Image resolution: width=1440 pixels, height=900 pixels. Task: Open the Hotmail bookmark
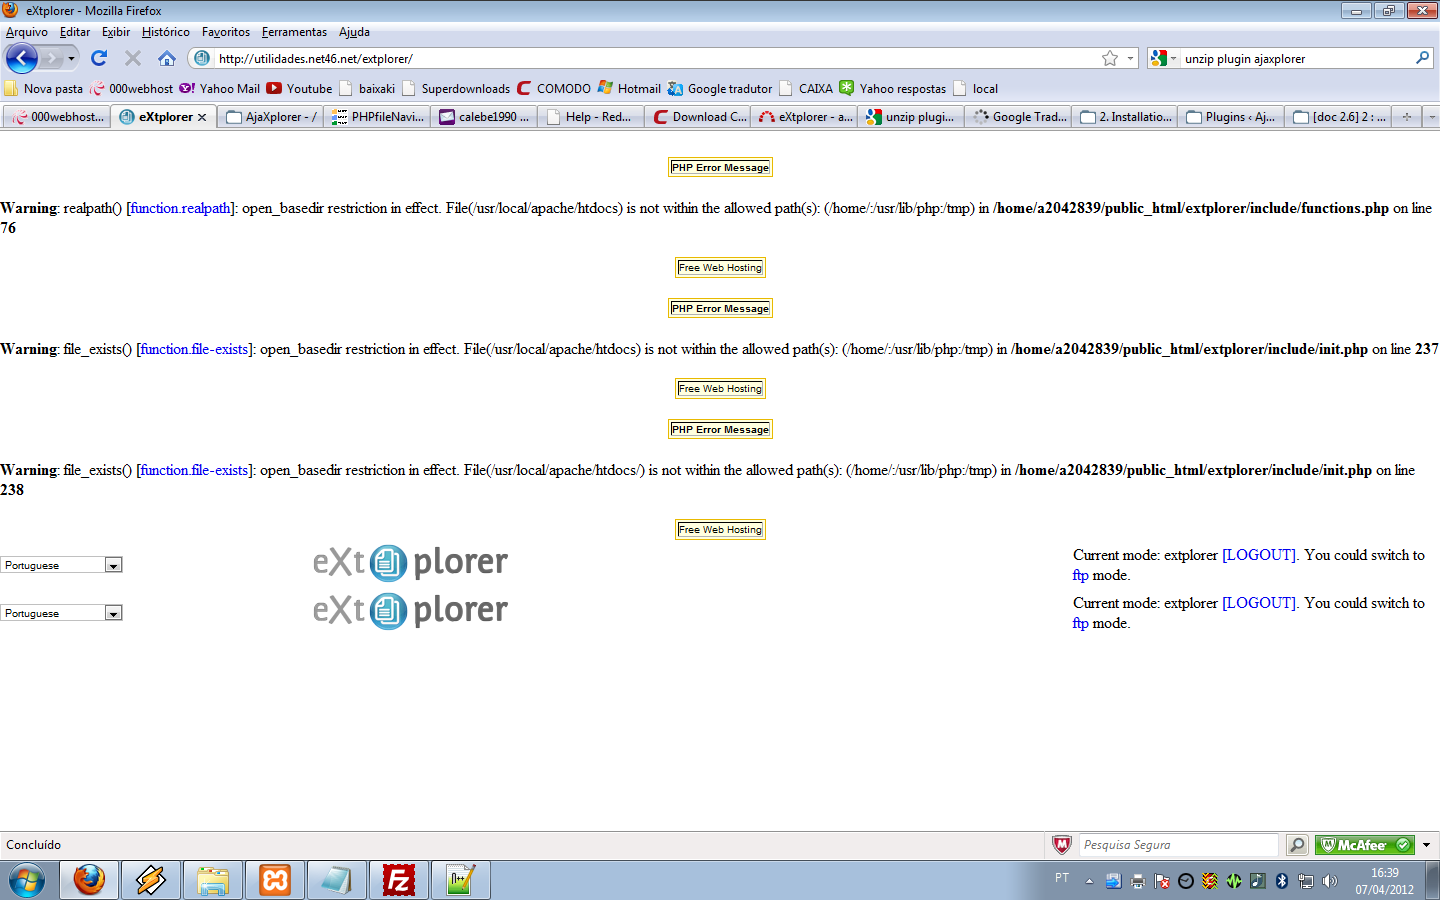pos(629,88)
